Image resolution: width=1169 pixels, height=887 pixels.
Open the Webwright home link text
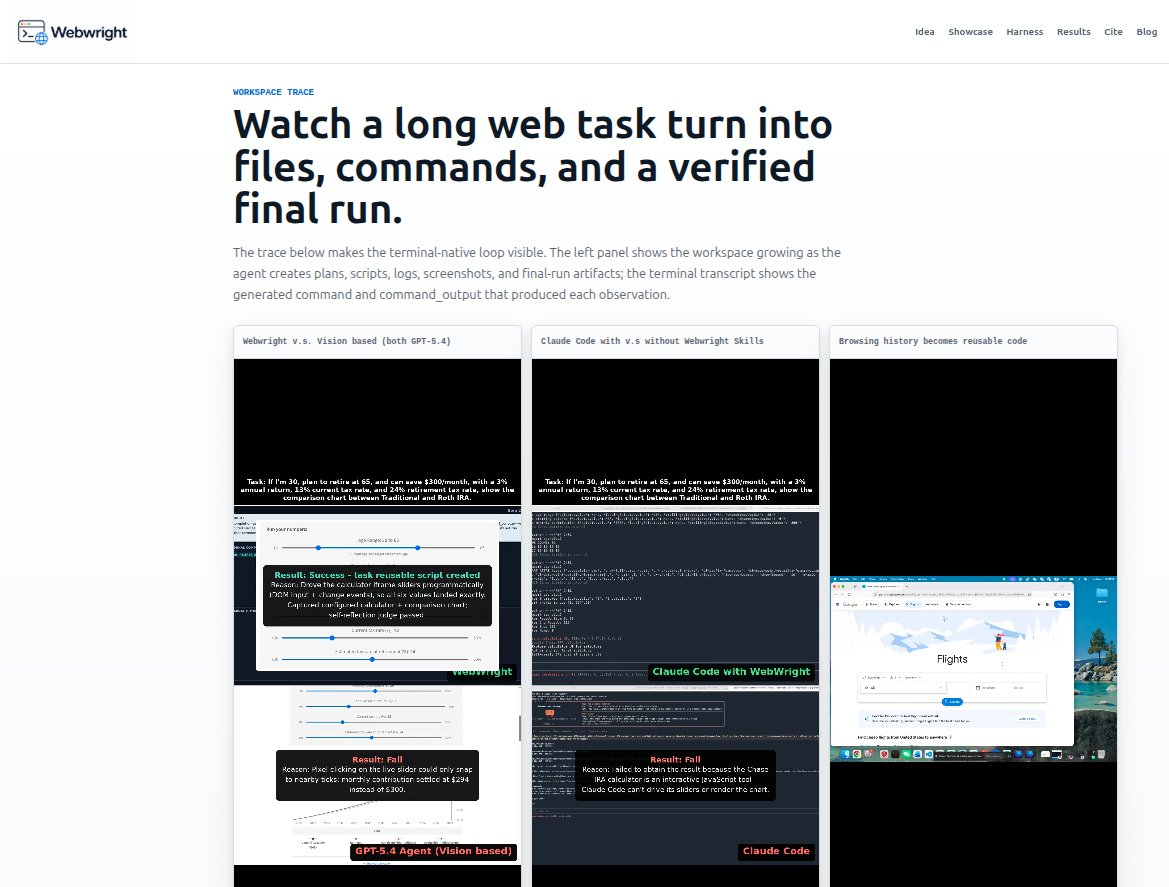pyautogui.click(x=89, y=32)
